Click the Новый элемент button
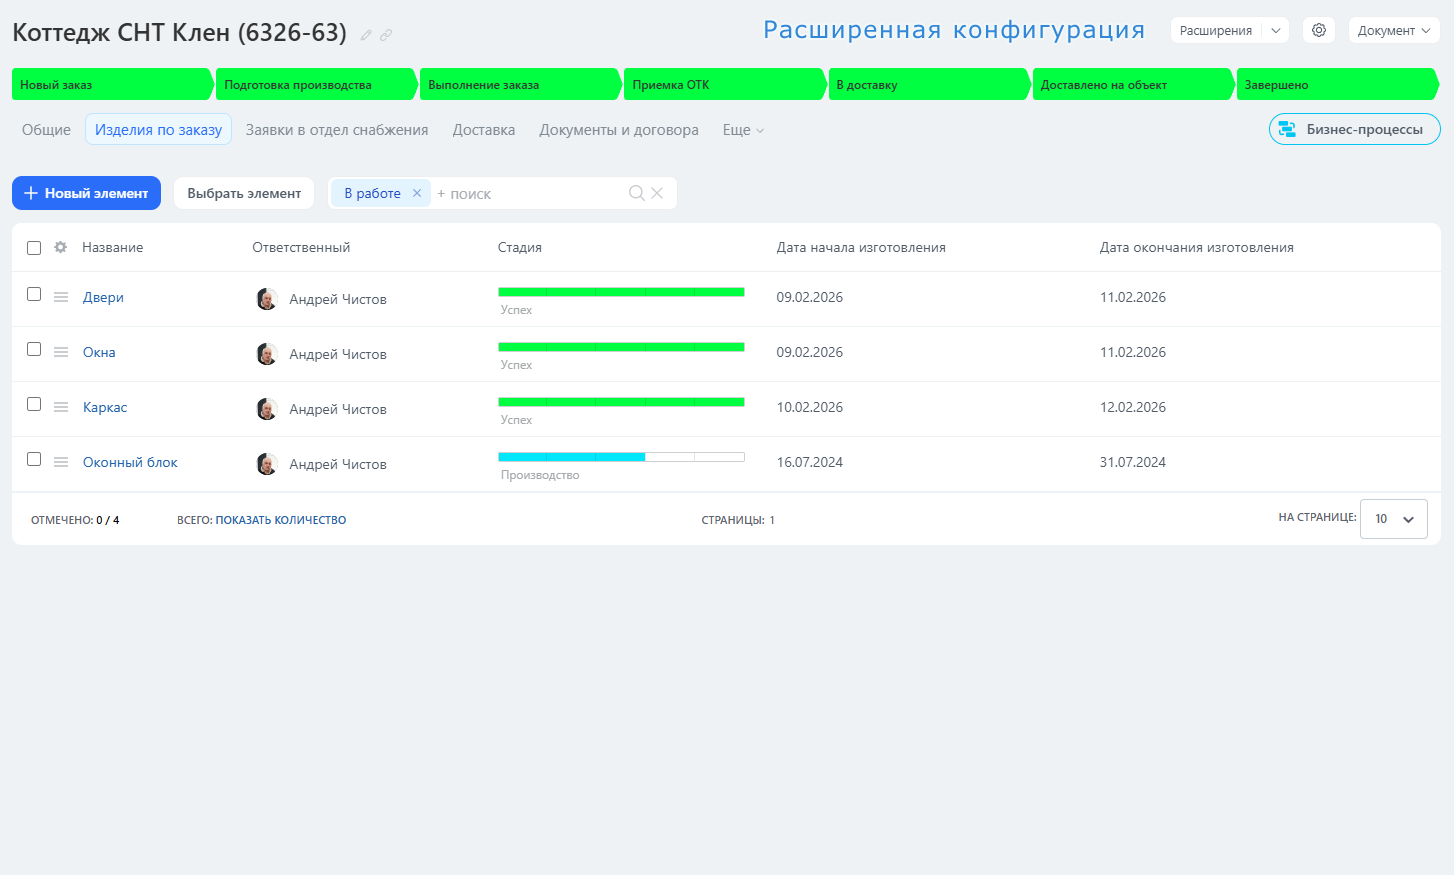The height and width of the screenshot is (875, 1454). click(86, 193)
